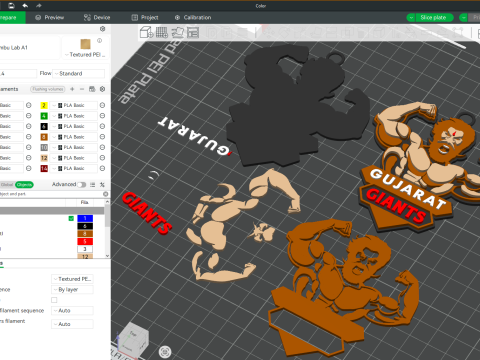Open the Device tab
The image size is (480, 360).
pyautogui.click(x=97, y=18)
